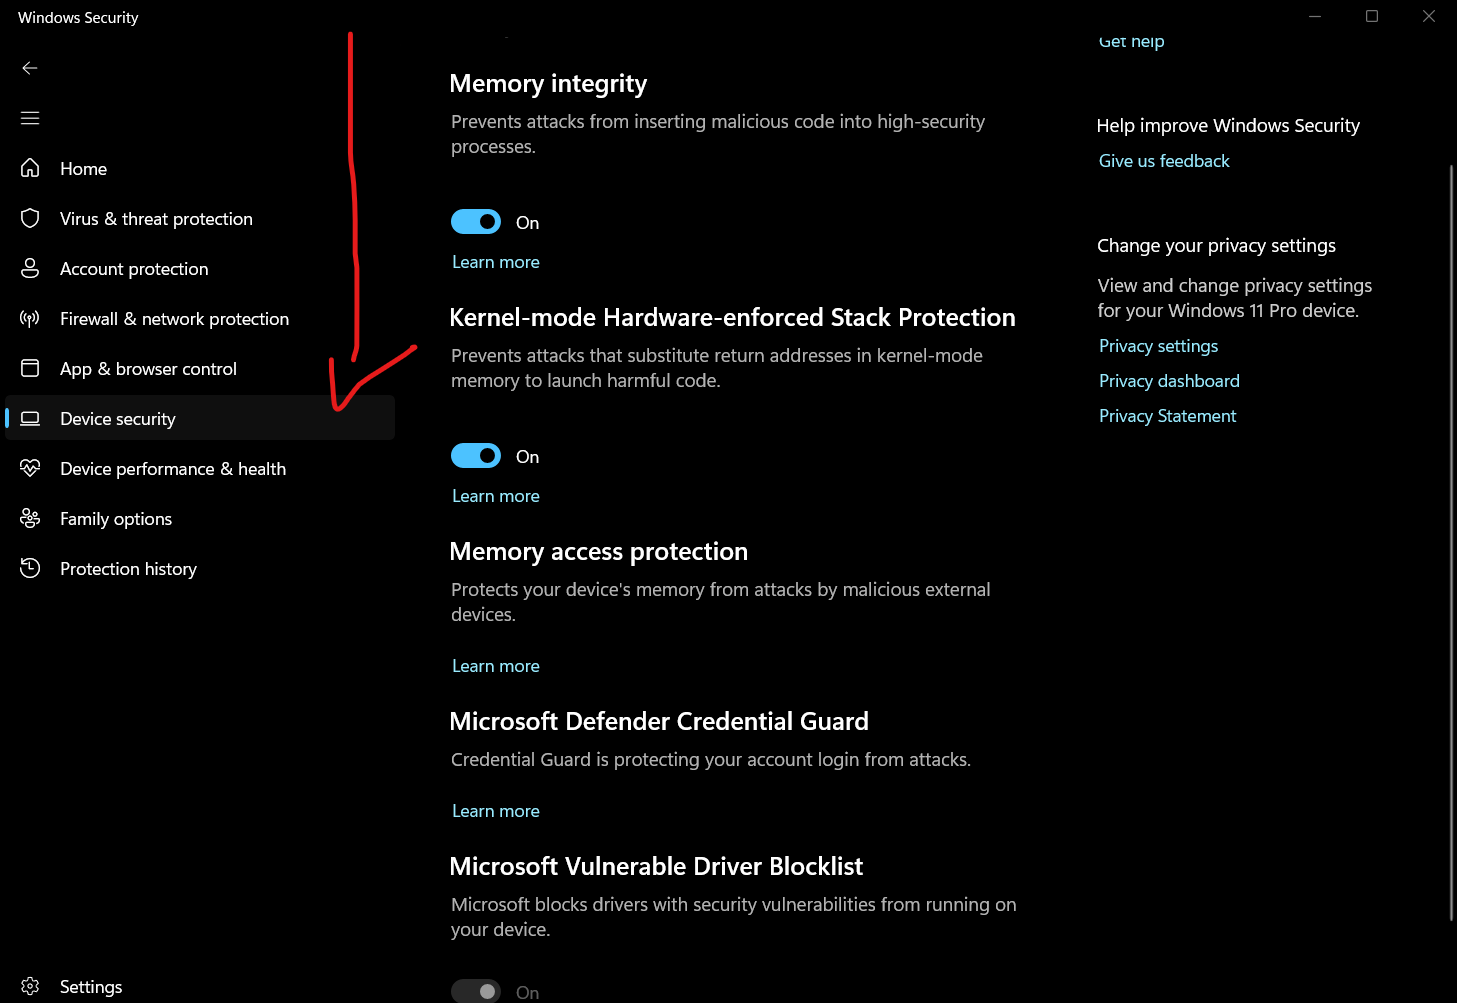Click Give us feedback link
Screen dimensions: 1457x1003
1164,161
